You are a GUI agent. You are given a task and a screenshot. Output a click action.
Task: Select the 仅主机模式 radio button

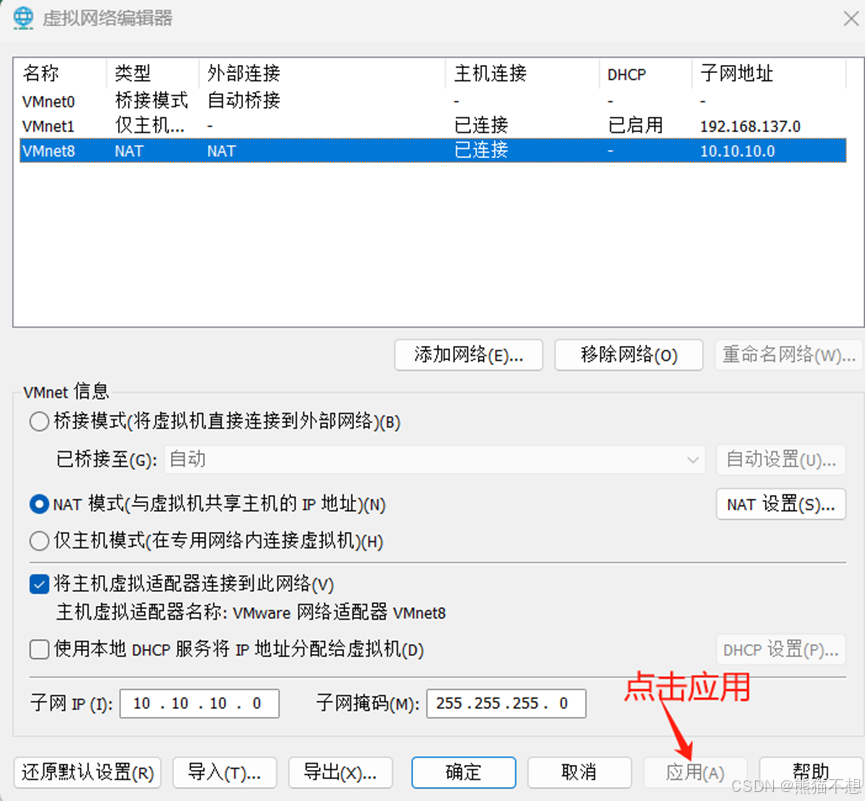coord(39,541)
